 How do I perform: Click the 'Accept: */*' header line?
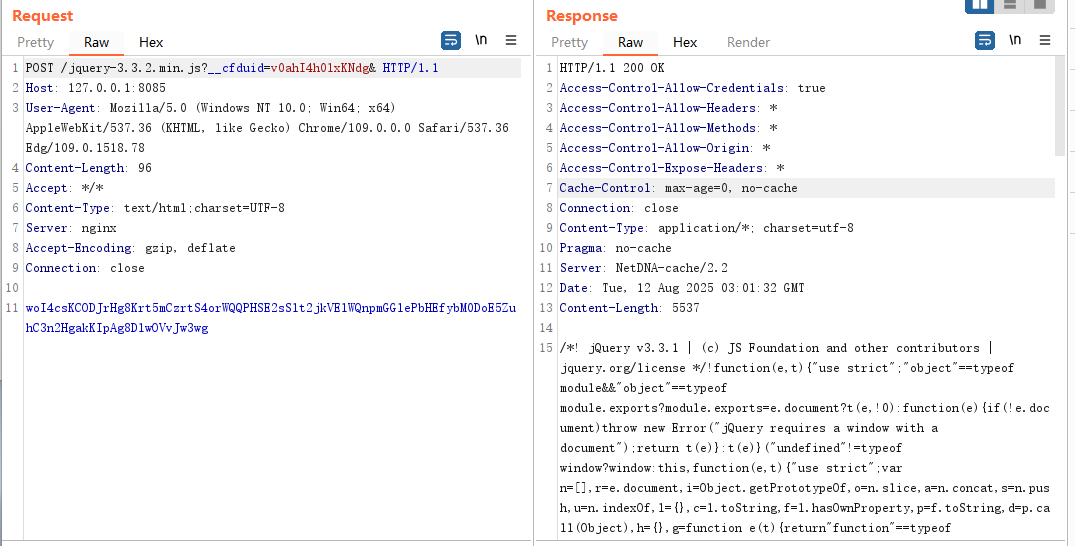coord(64,188)
